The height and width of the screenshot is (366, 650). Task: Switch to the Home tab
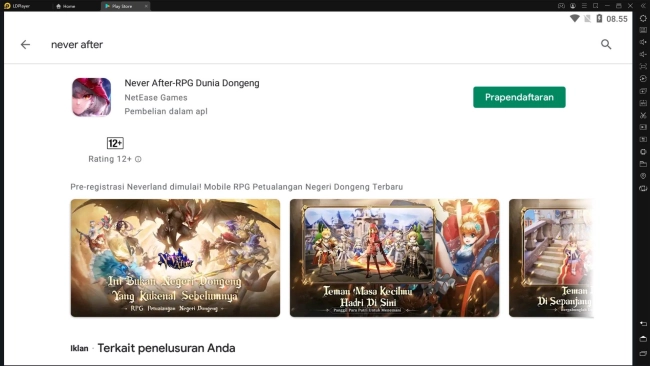click(65, 6)
